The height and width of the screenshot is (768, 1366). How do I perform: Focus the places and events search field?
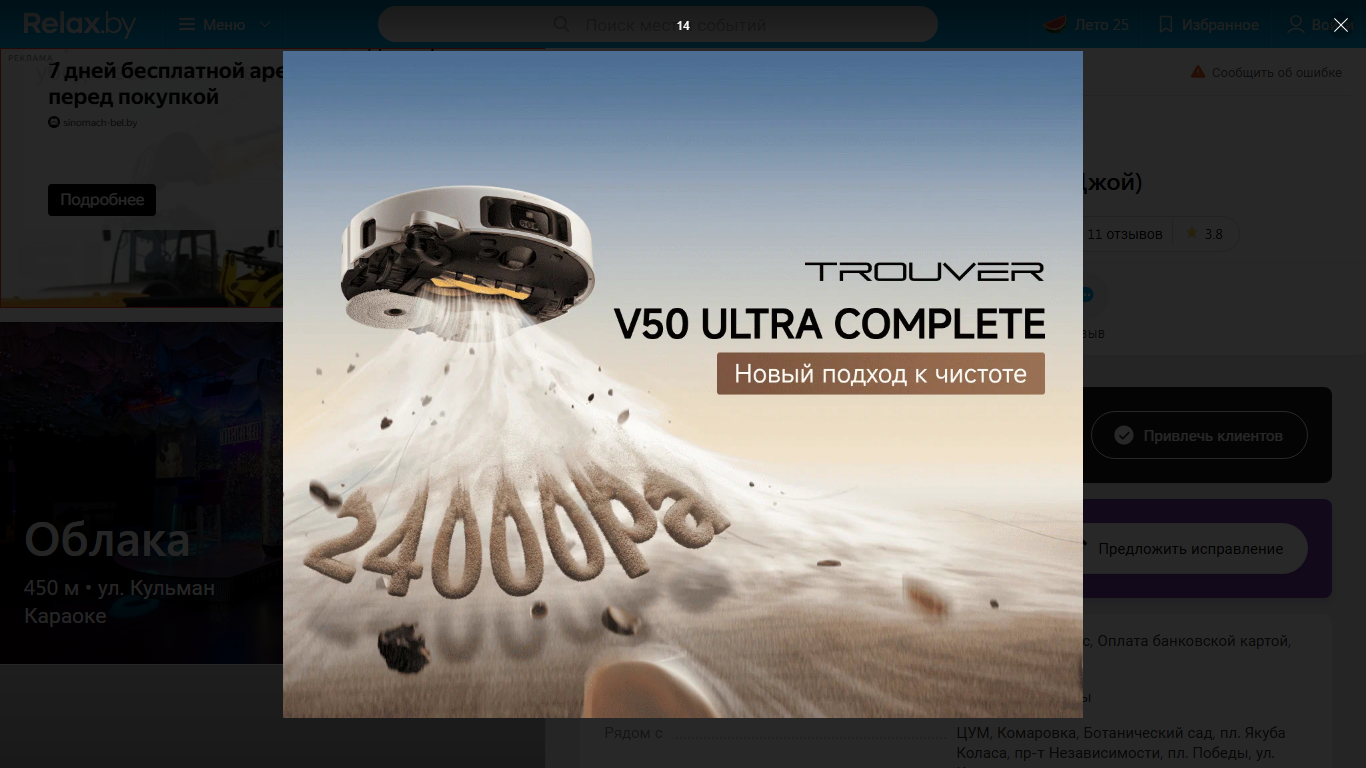(658, 24)
